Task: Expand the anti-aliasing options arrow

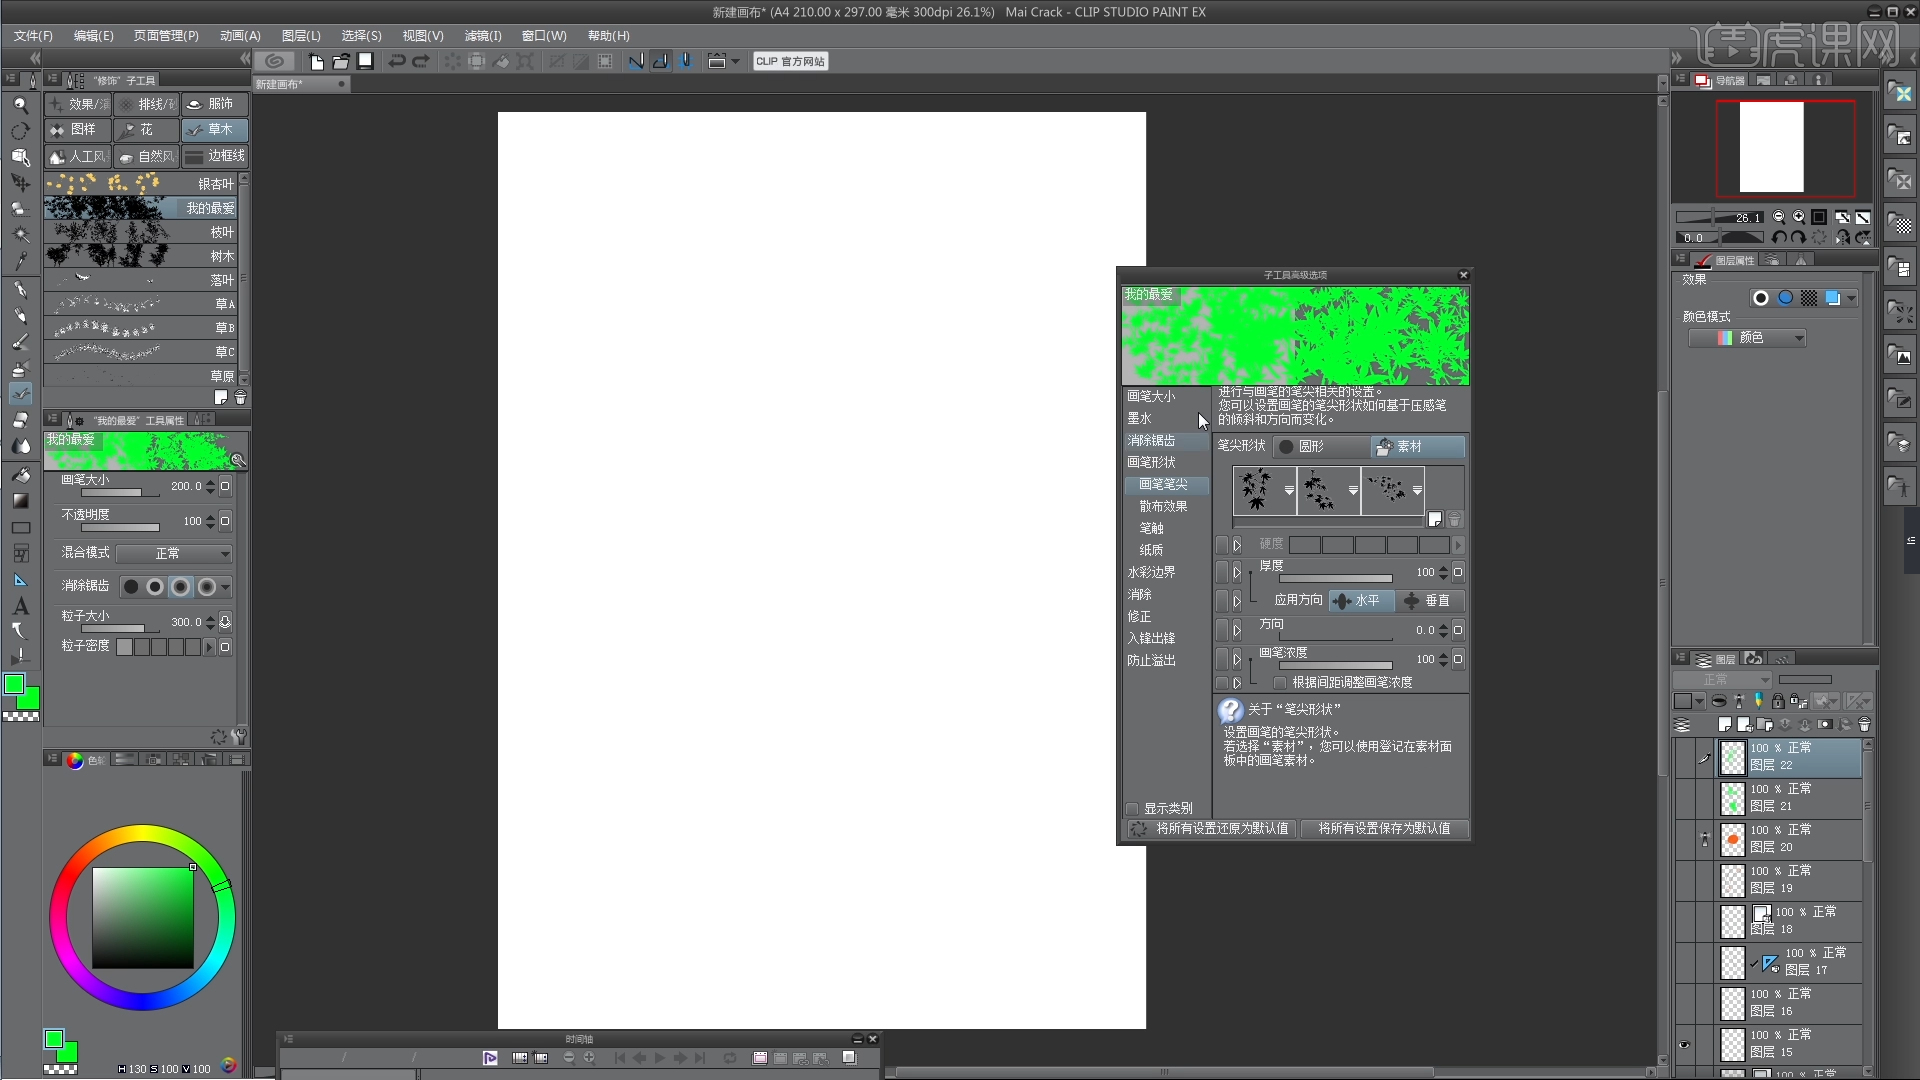Action: [x=225, y=587]
